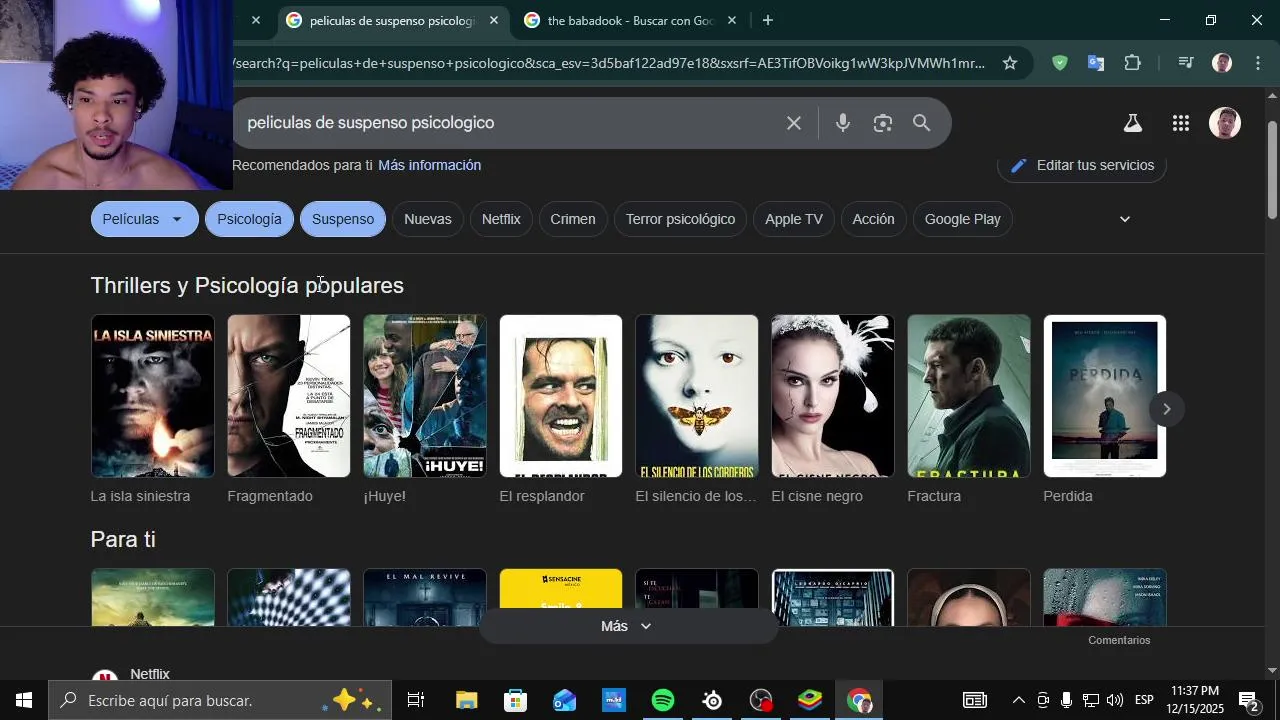Switch to 'the babadook' browser tab
This screenshot has width=1280, height=720.
630,20
